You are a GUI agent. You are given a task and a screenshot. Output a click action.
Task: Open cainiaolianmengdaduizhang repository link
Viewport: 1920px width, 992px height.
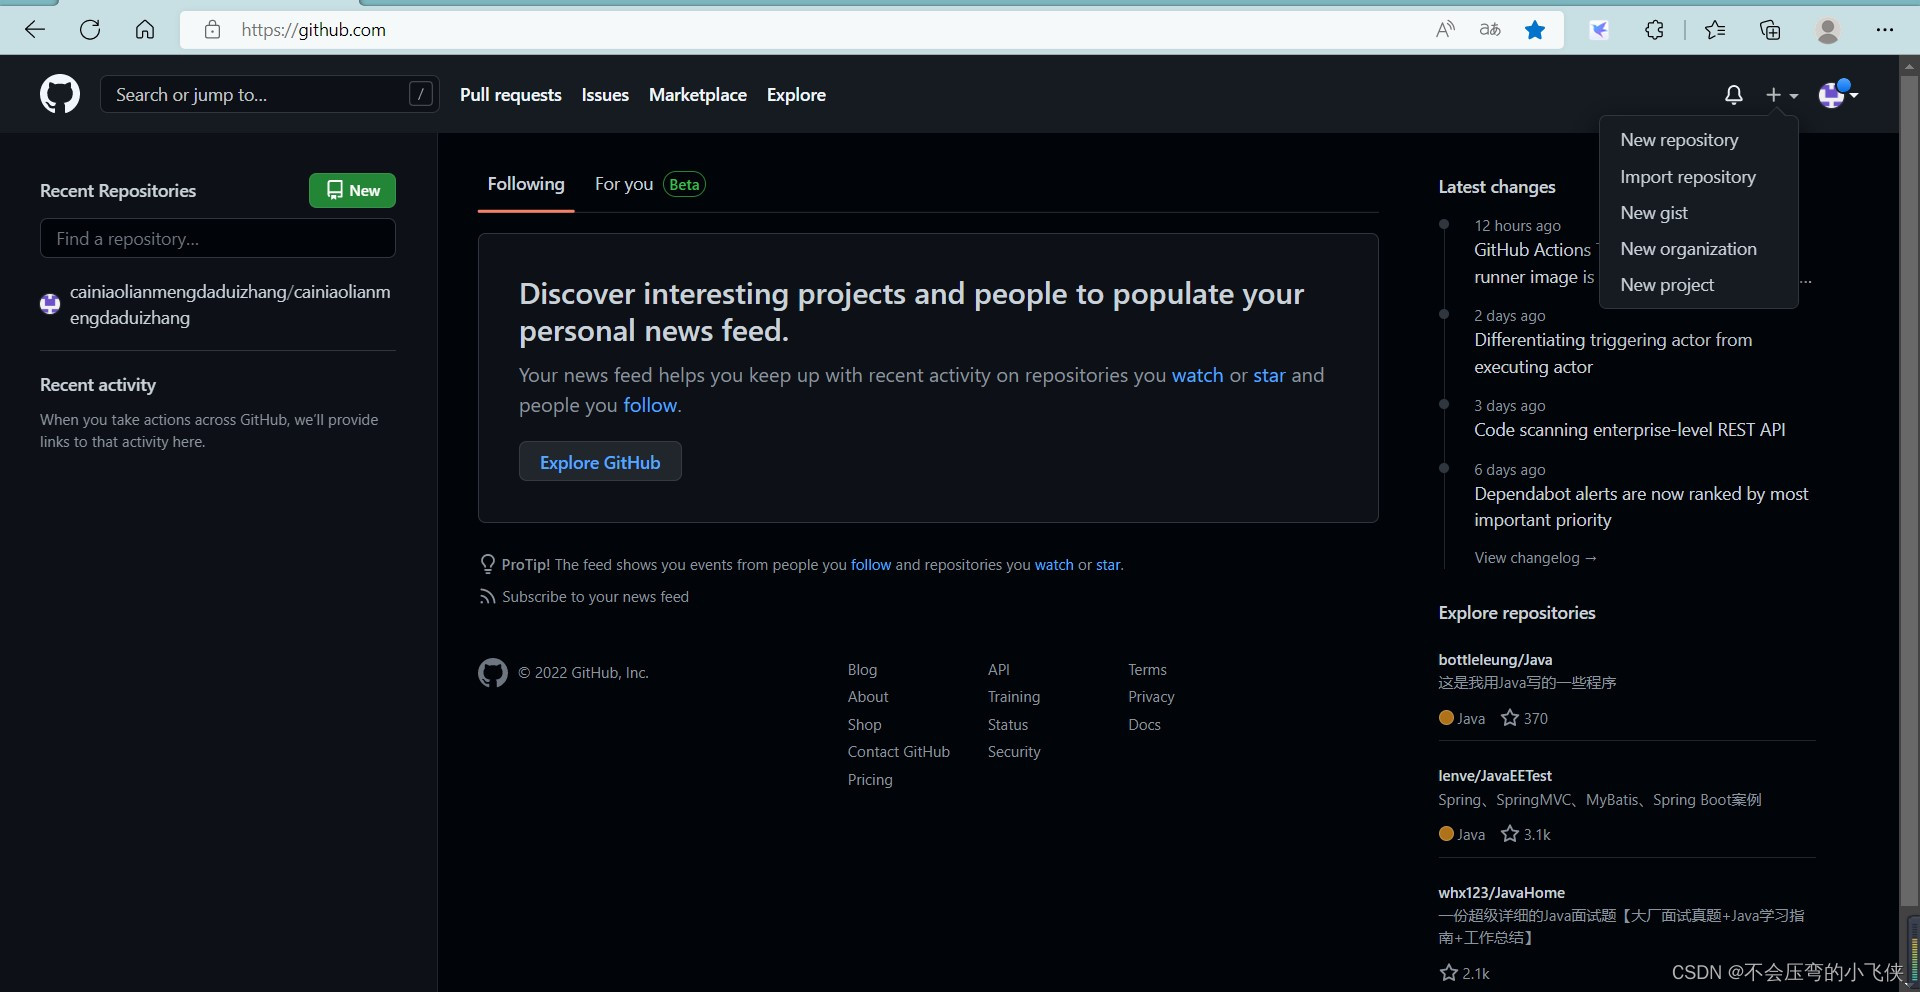pos(230,305)
